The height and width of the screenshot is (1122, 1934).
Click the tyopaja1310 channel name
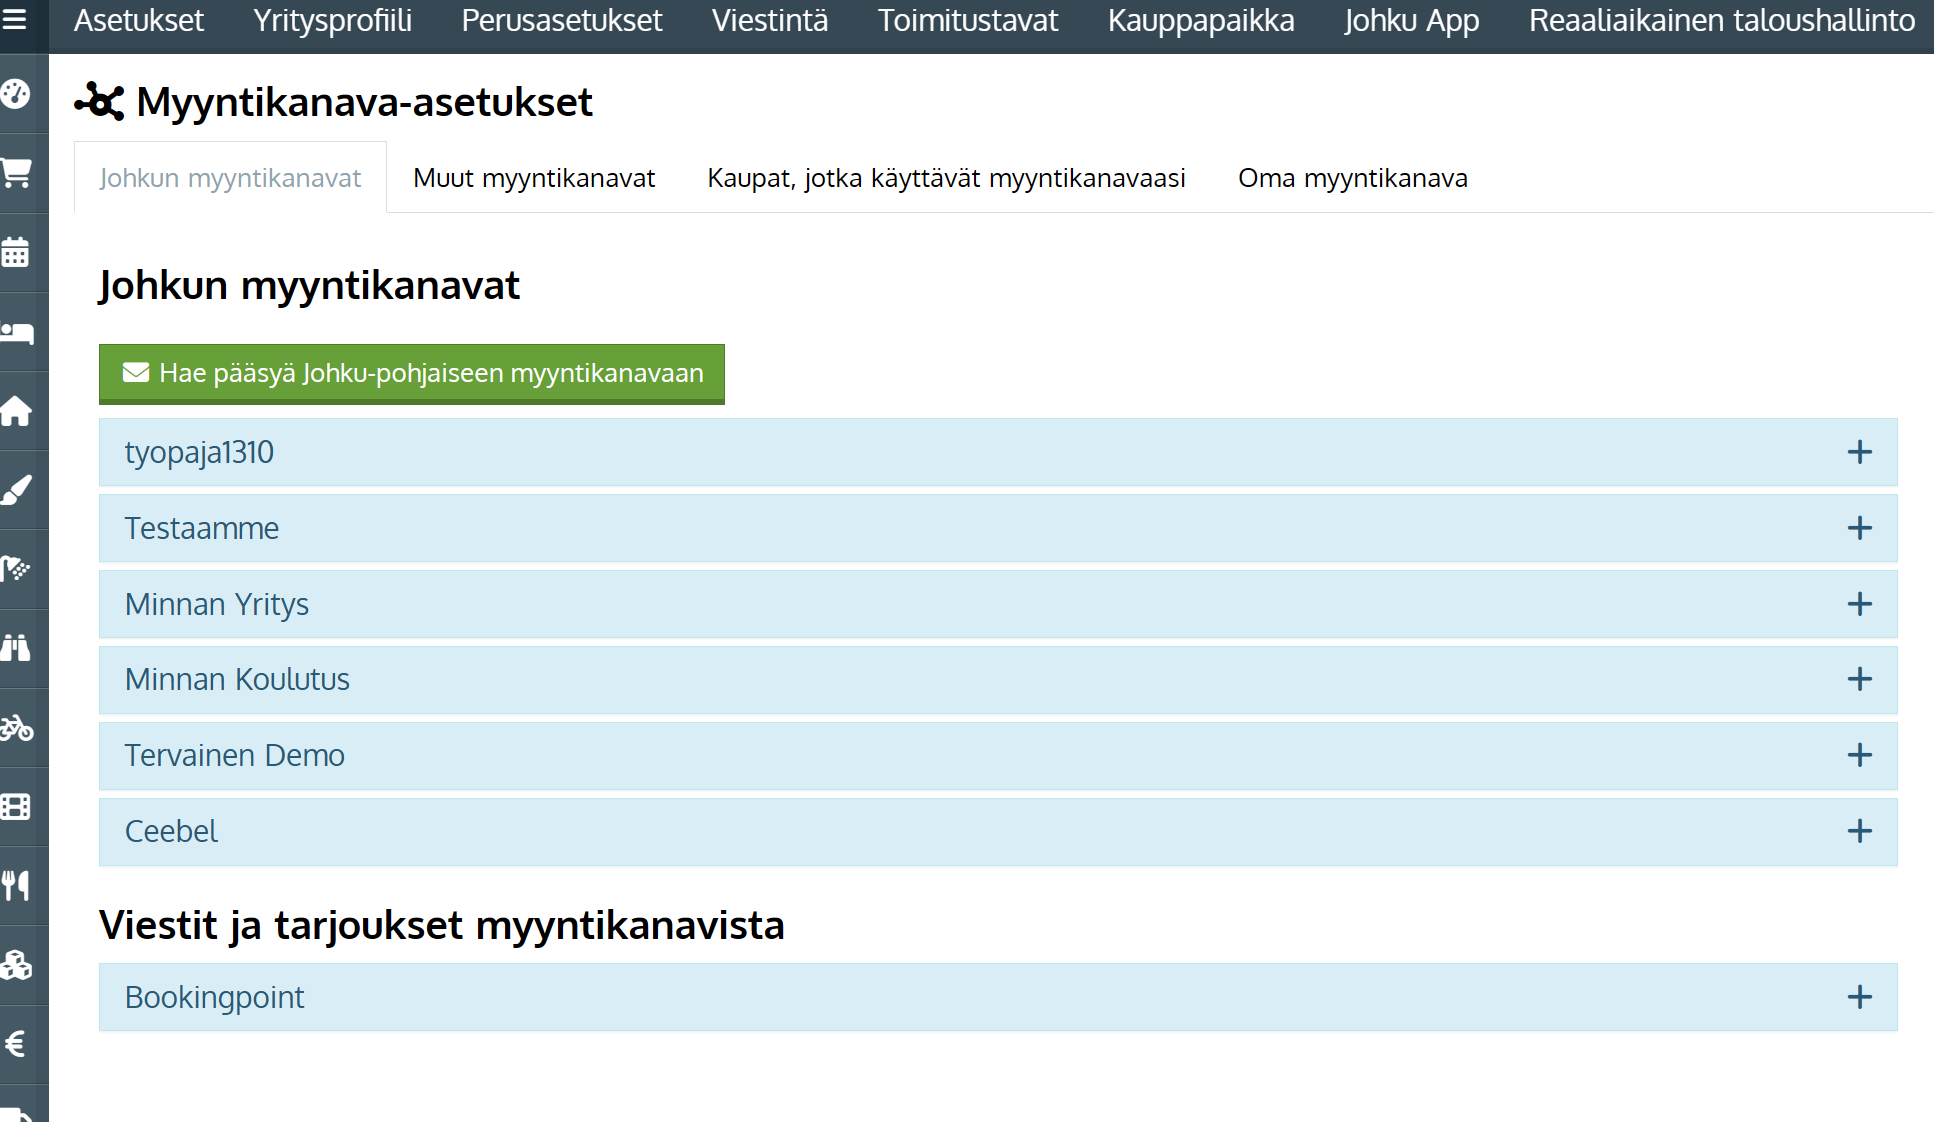click(199, 452)
